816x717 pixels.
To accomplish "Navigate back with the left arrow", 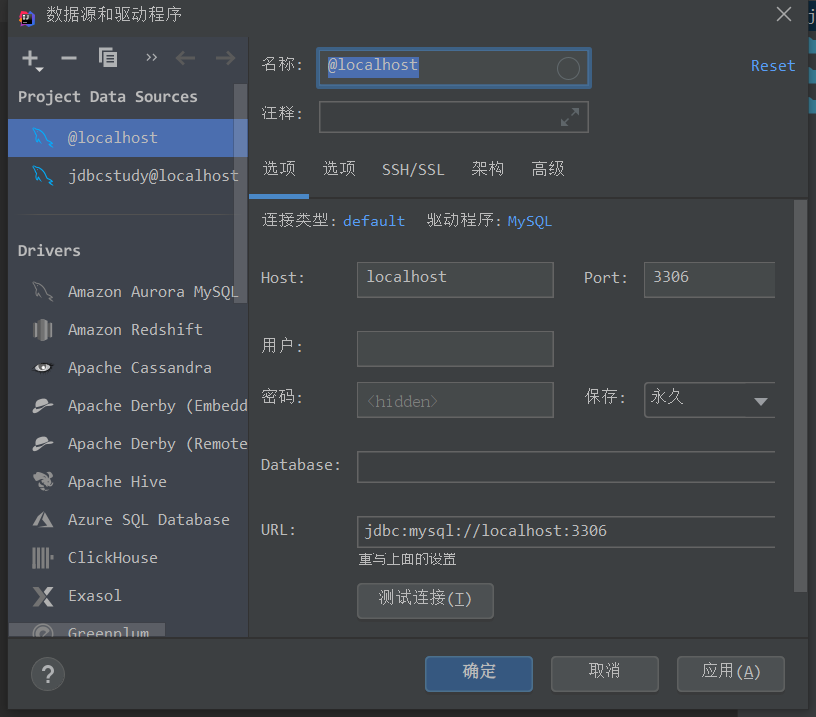I will 185,59.
